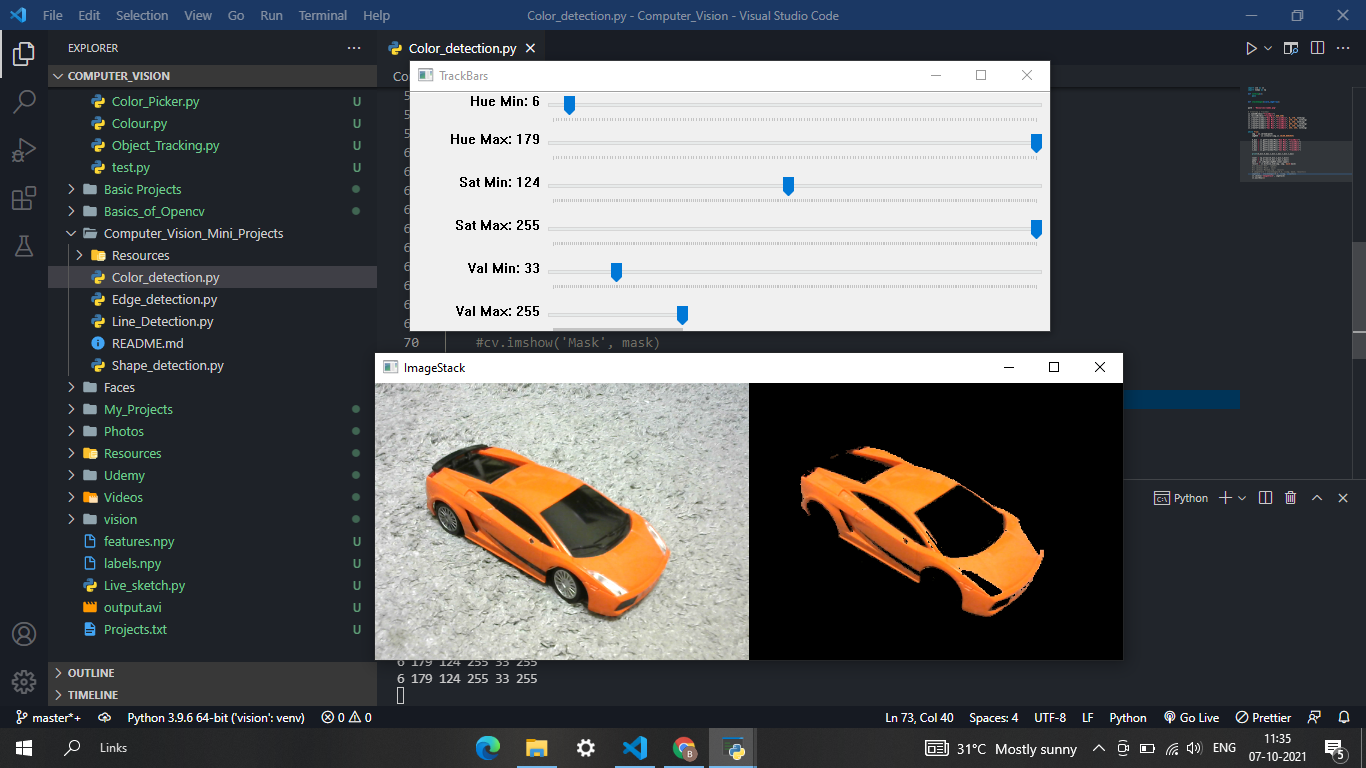This screenshot has height=768, width=1366.
Task: Open the Terminal menu
Action: tap(322, 15)
